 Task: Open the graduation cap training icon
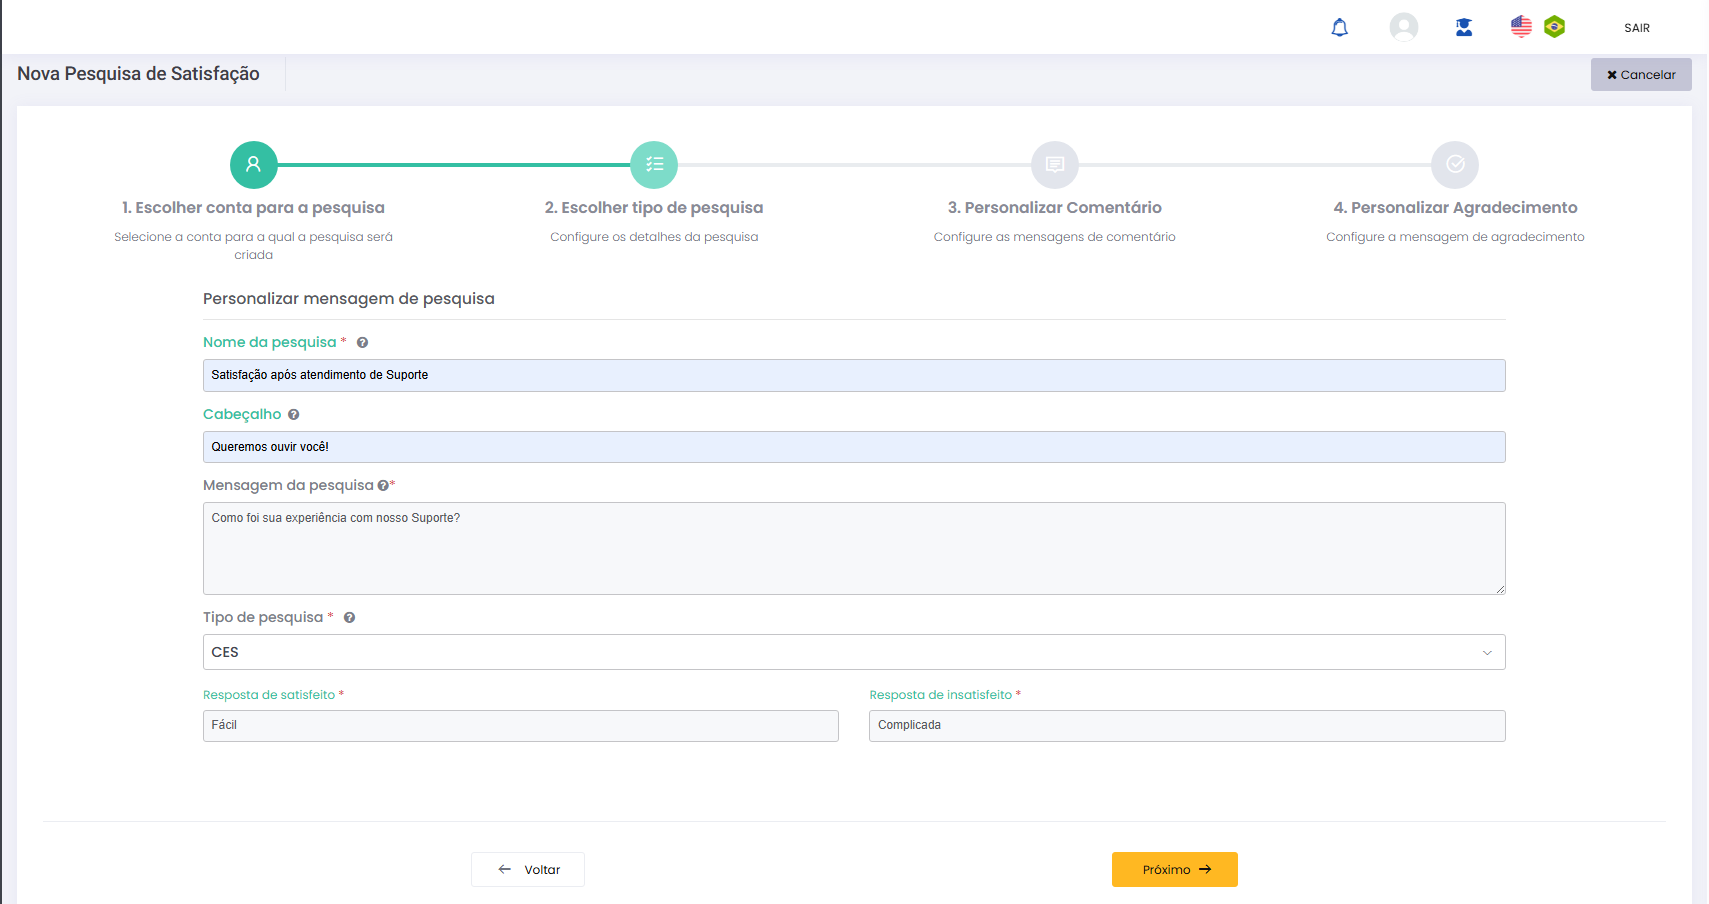coord(1463,28)
